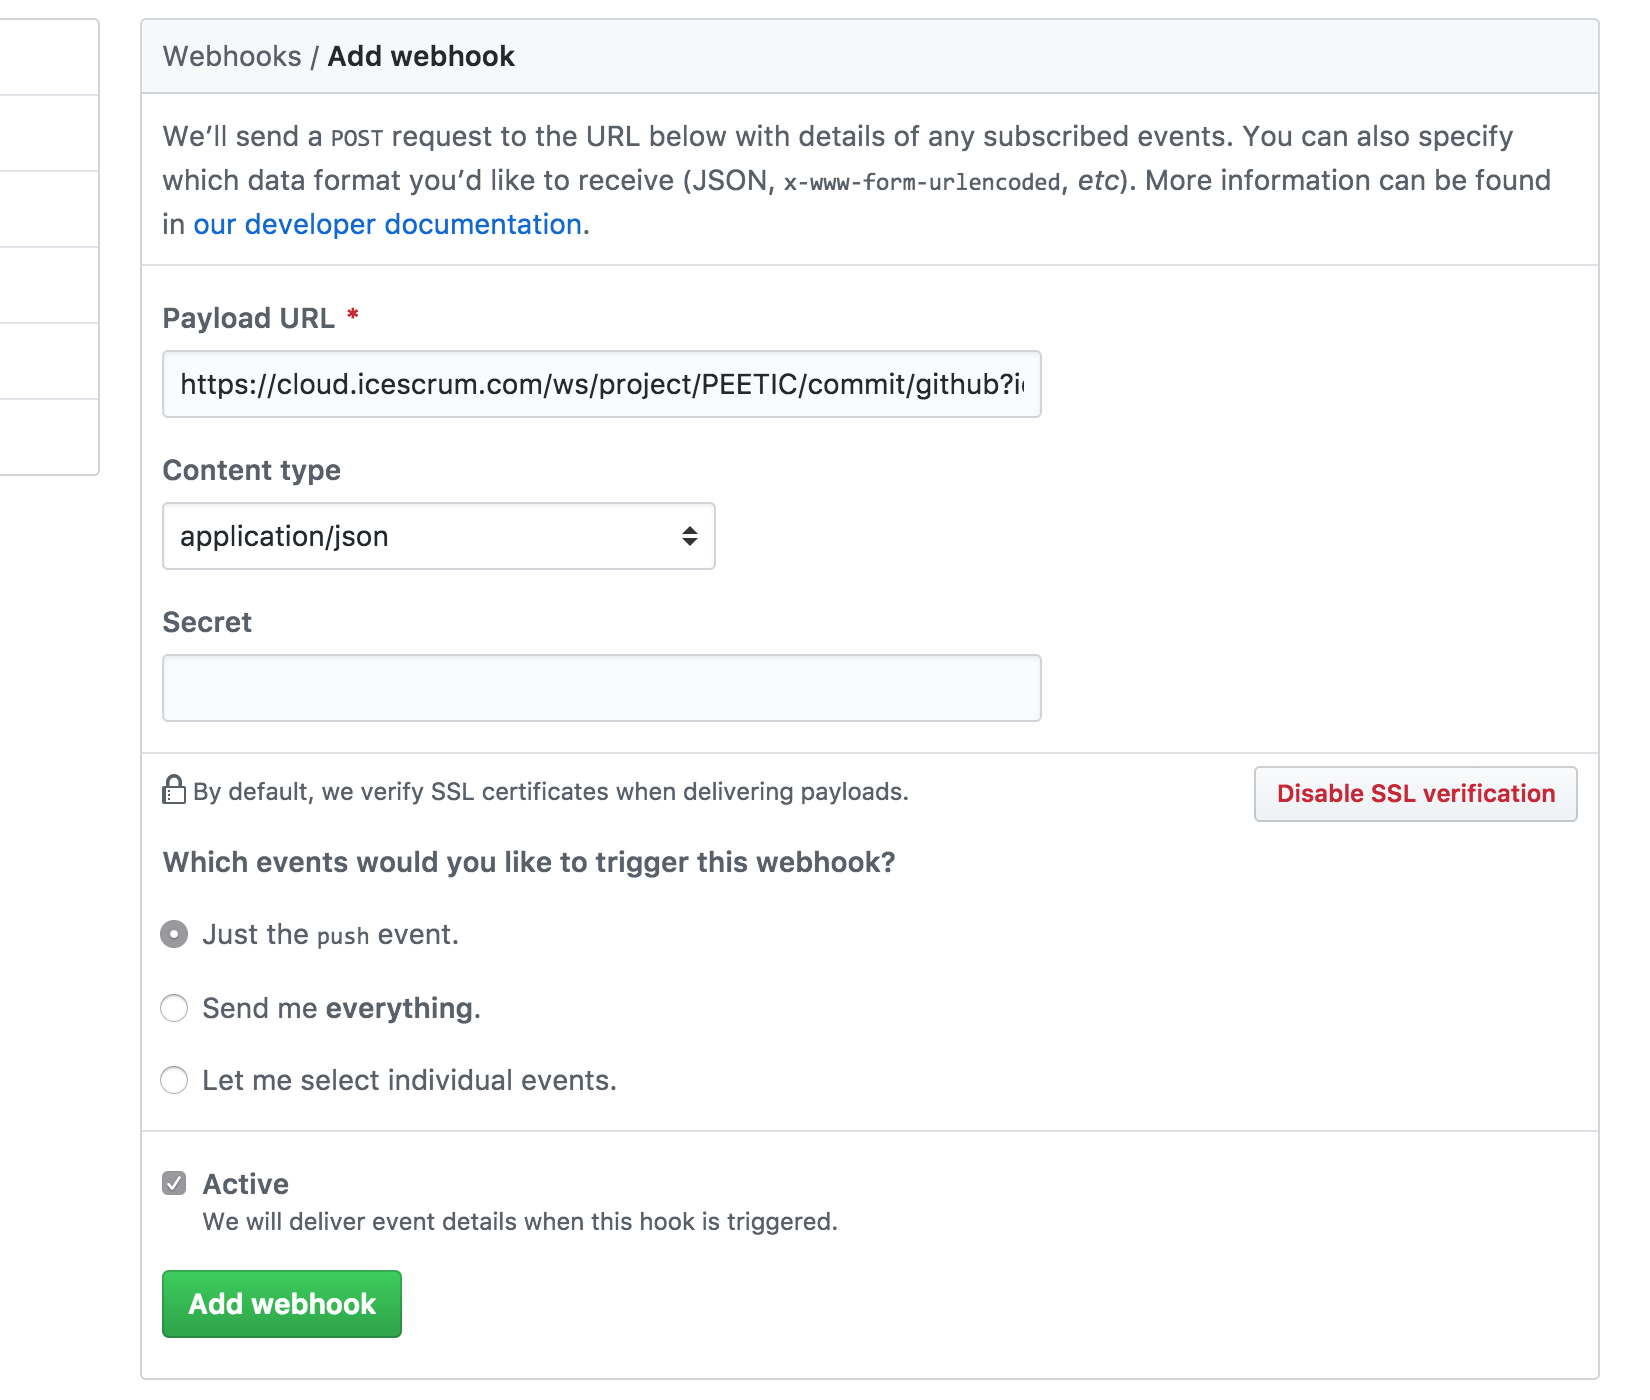Select the first item in left sidebar
Image resolution: width=1650 pixels, height=1400 pixels.
click(49, 57)
